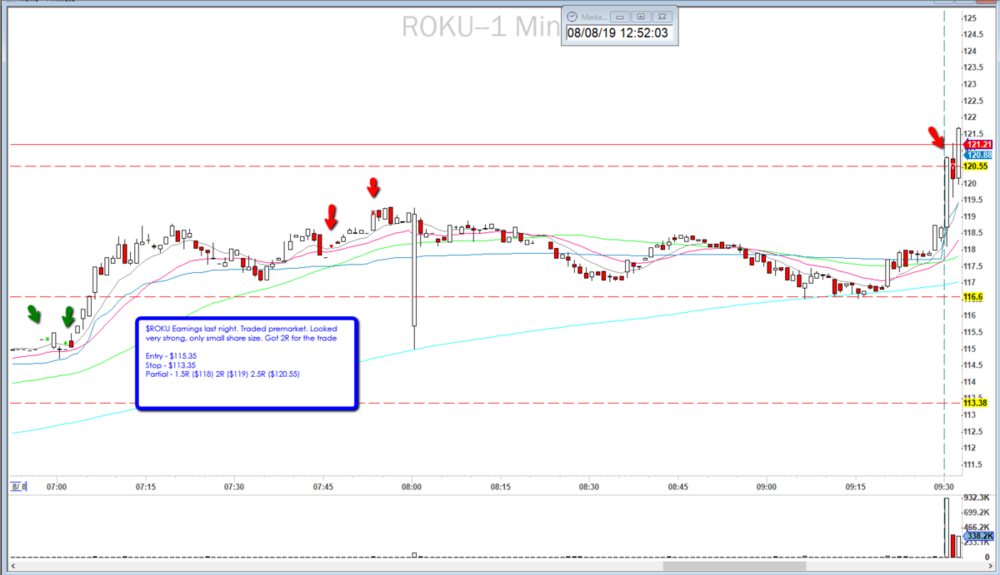Click the 122.5 price axis label
Screen dimensions: 1000x575
pyautogui.click(x=973, y=101)
